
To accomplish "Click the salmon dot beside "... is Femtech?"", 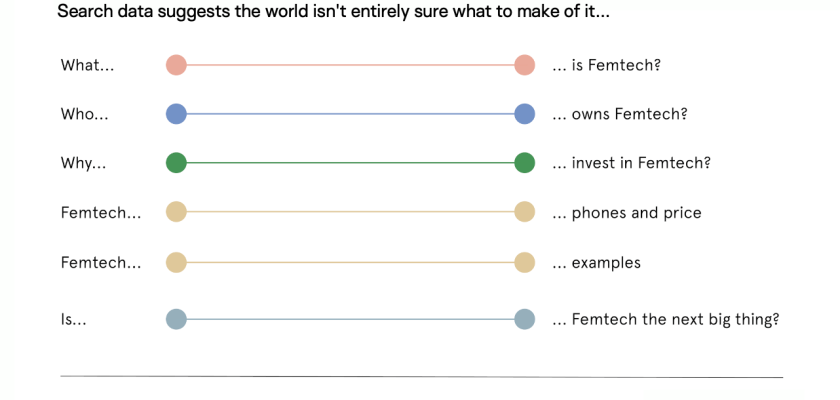I will pos(524,65).
